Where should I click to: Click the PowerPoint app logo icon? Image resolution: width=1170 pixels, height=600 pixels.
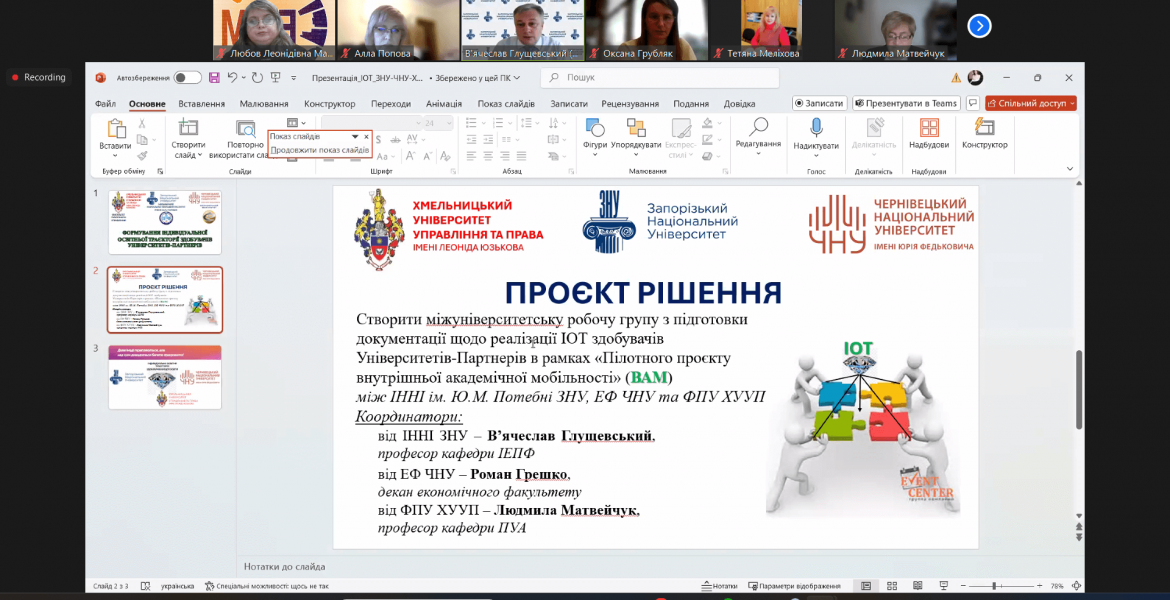[x=101, y=78]
